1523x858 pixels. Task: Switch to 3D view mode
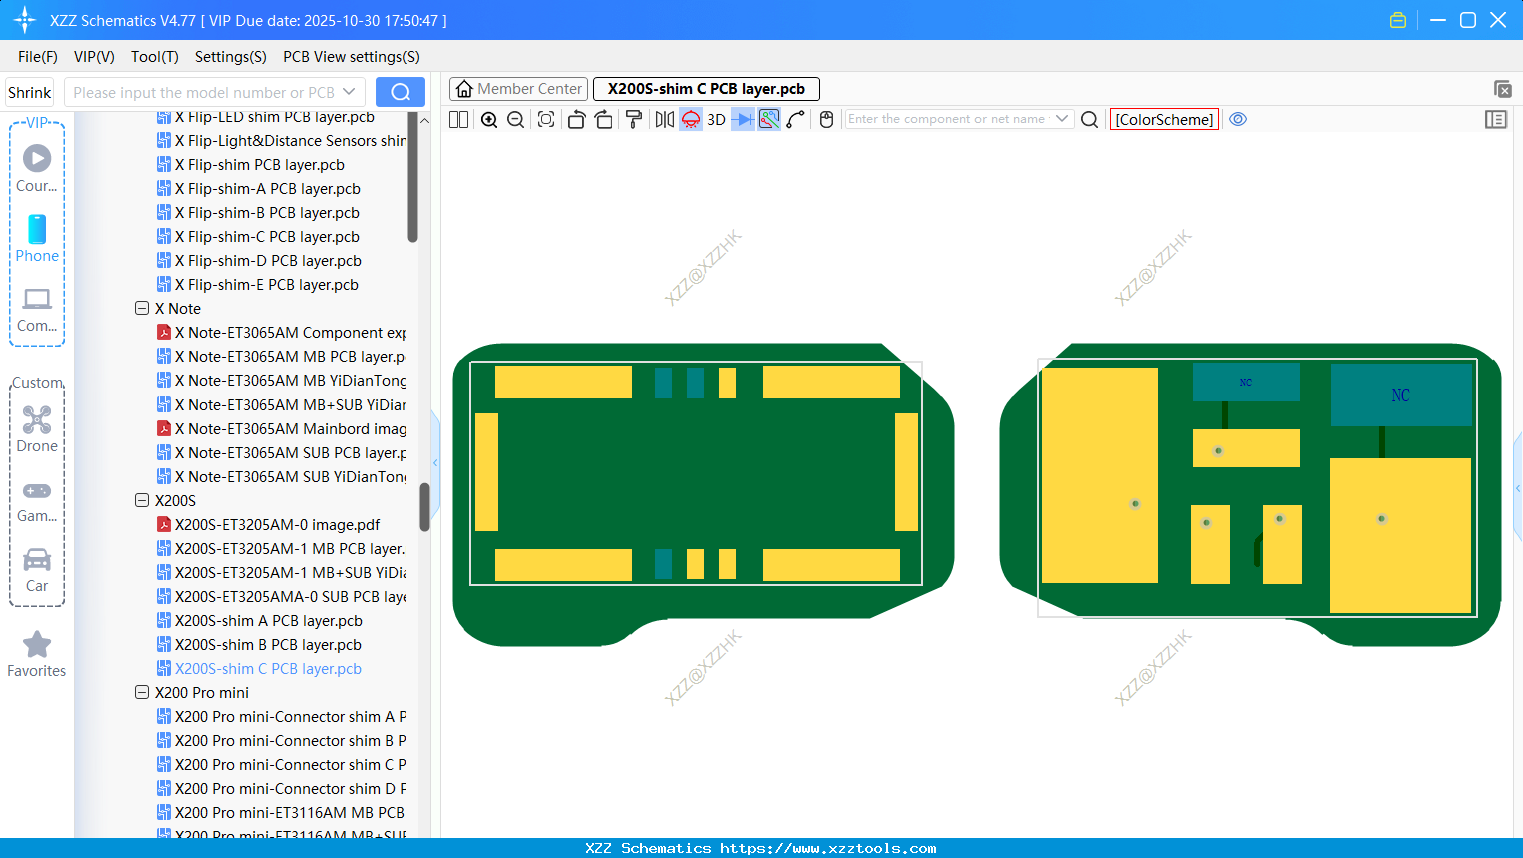(716, 119)
